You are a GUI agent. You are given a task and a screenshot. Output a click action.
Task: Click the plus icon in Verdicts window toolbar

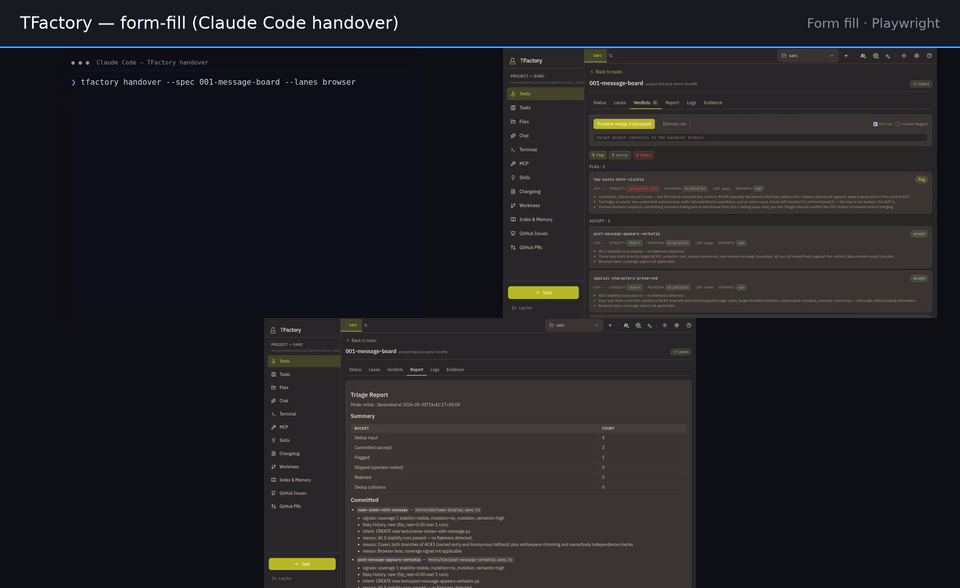click(x=846, y=56)
